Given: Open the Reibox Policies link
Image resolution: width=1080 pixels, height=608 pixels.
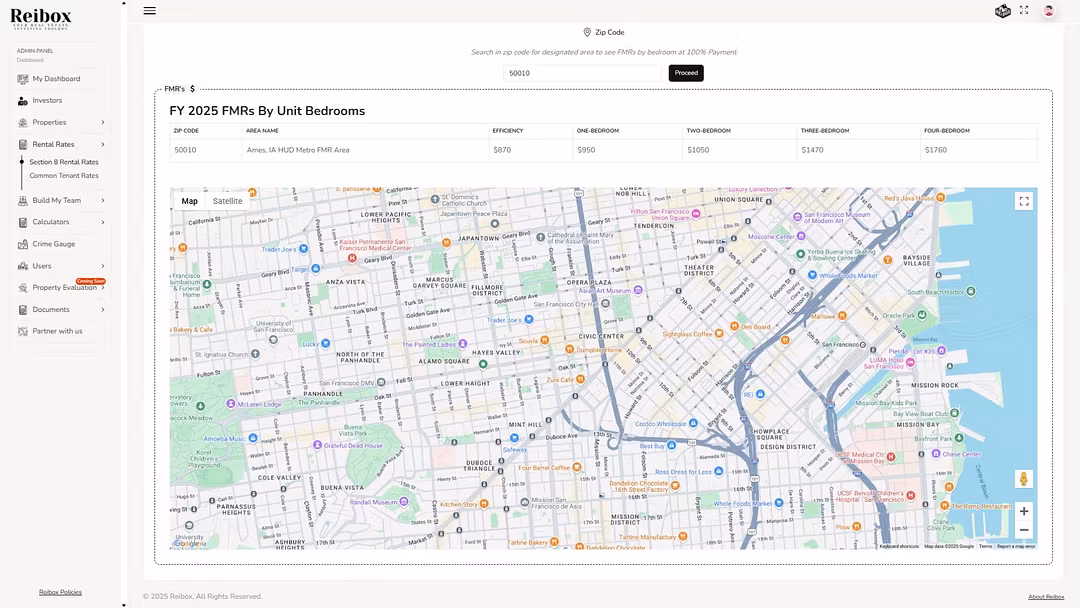Looking at the screenshot, I should point(60,592).
